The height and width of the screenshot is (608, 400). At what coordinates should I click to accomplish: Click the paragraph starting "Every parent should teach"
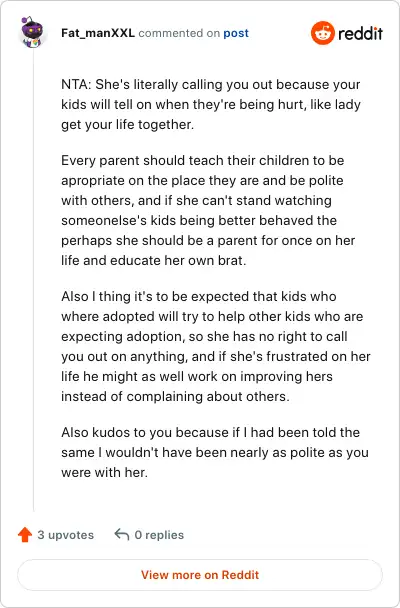click(208, 210)
